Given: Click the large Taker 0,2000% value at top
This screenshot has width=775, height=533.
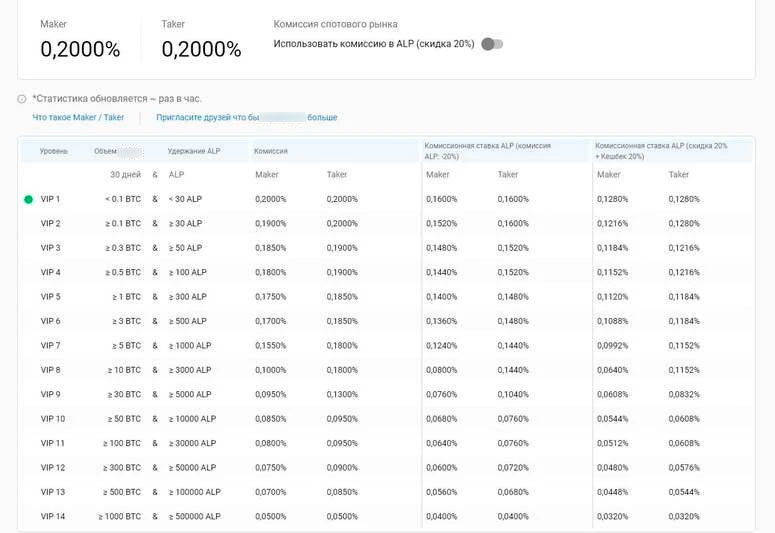Looking at the screenshot, I should pos(201,49).
